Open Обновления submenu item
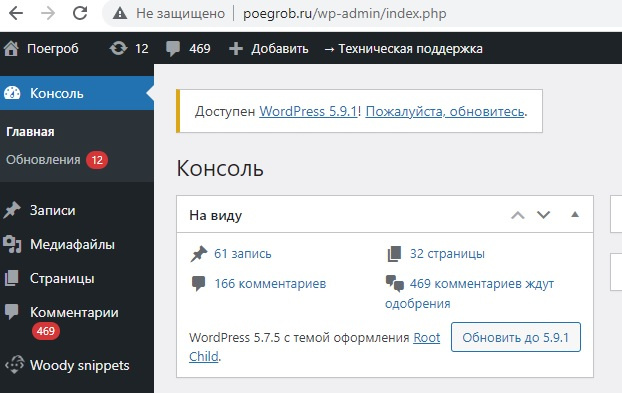This screenshot has width=622, height=393. pyautogui.click(x=43, y=160)
